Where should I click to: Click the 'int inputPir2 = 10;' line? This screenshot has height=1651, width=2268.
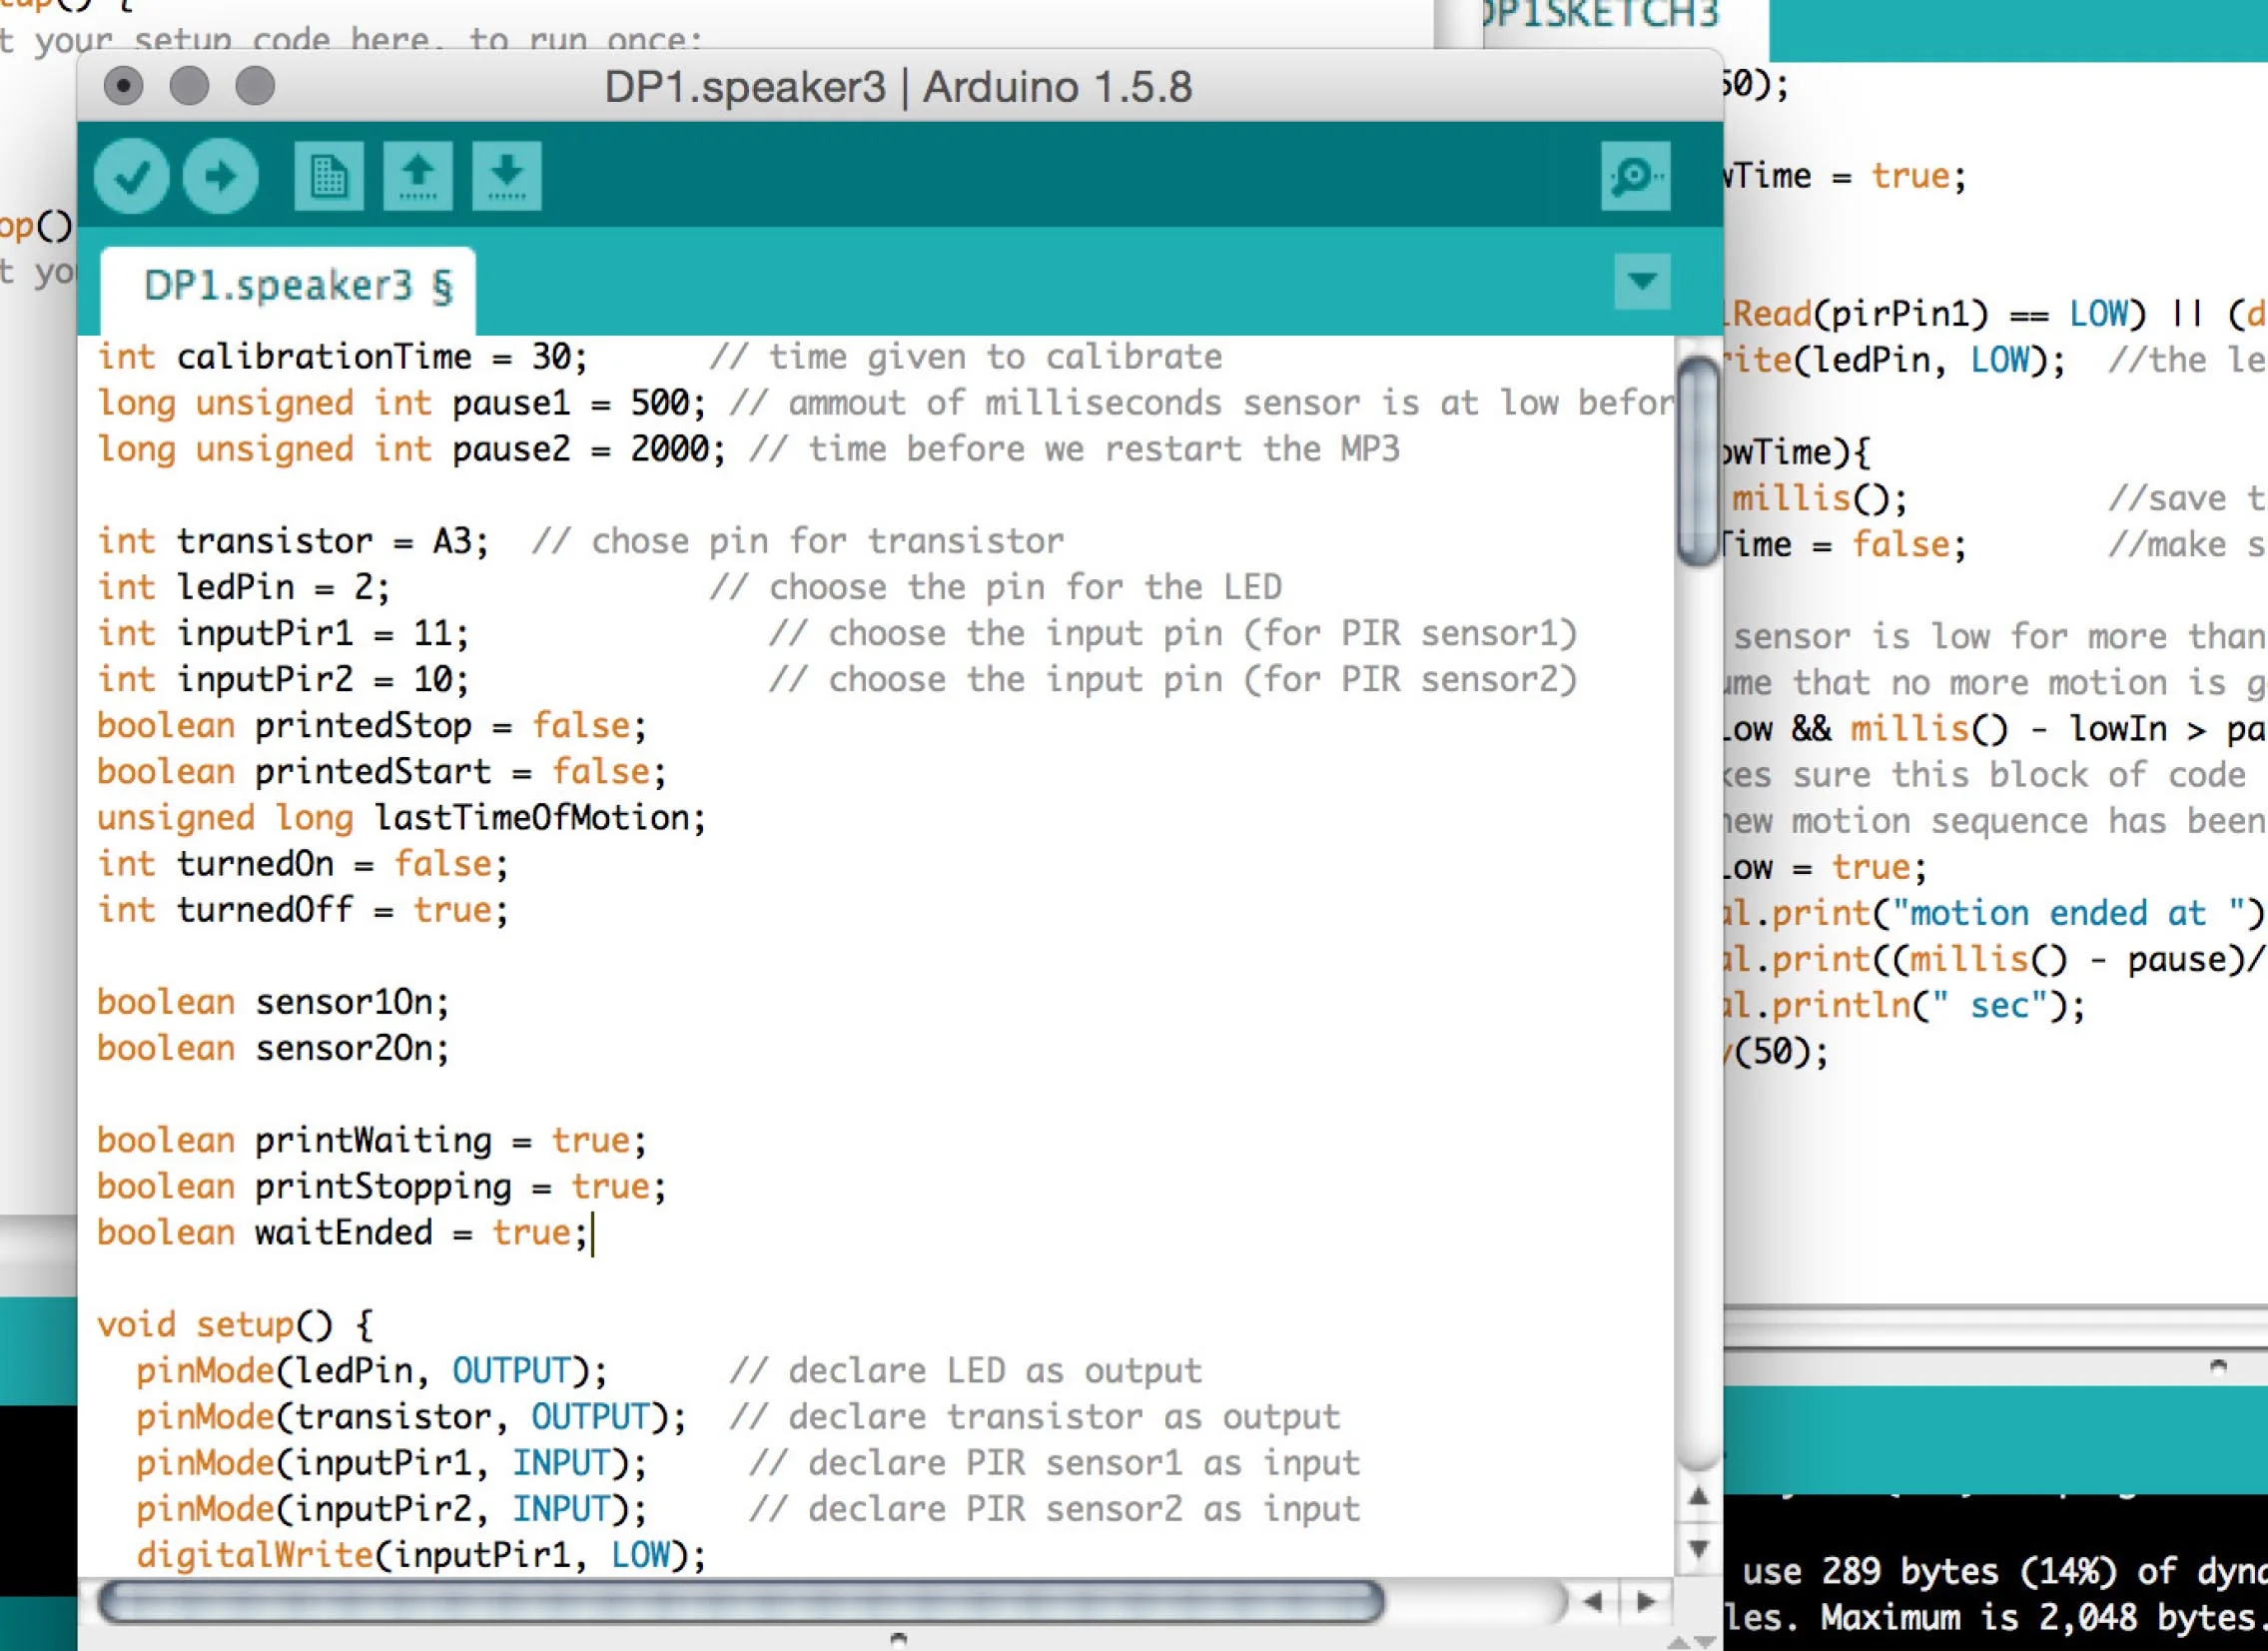(x=283, y=679)
